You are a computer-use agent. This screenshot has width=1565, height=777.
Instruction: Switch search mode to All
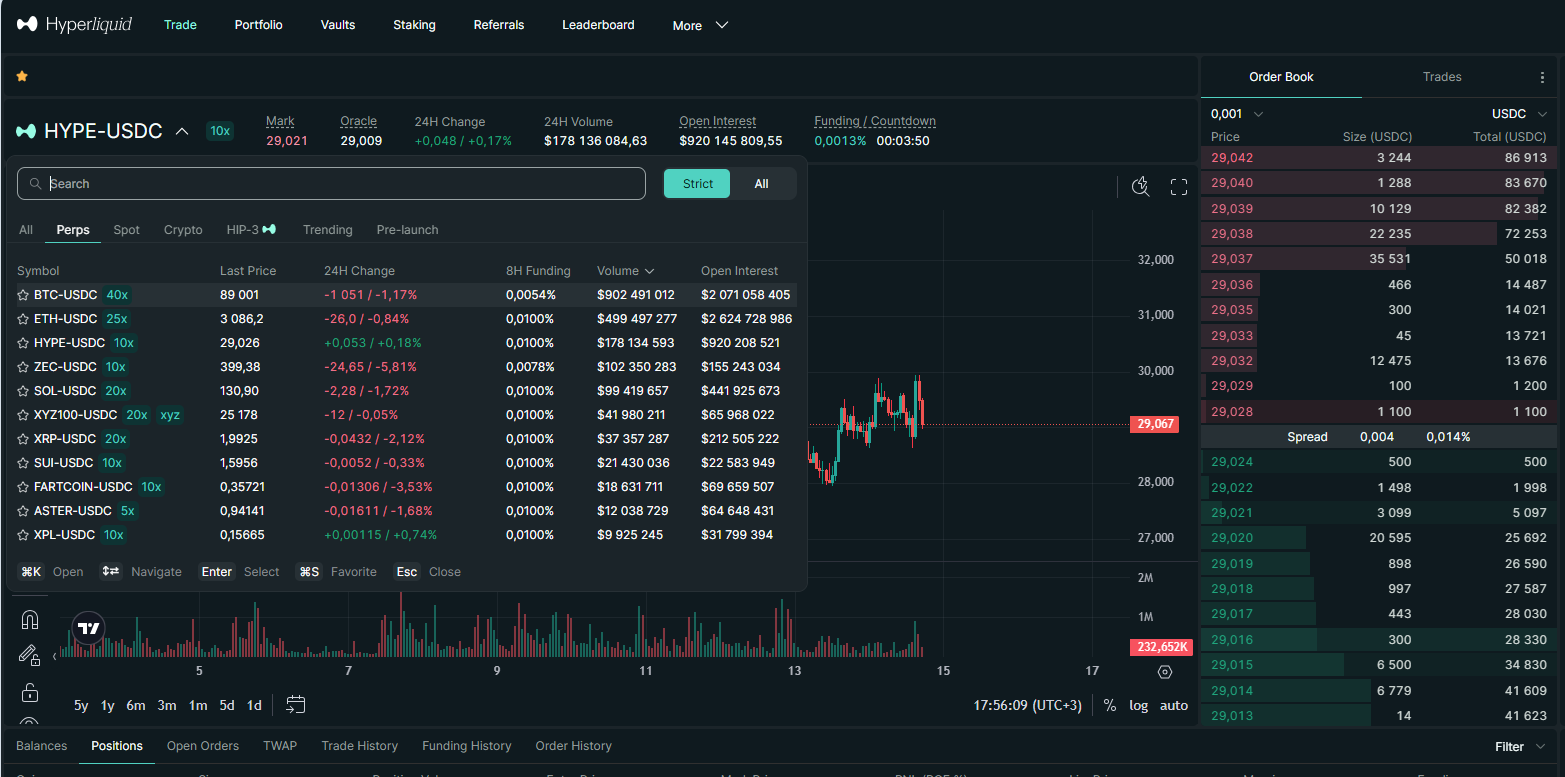[x=762, y=184]
